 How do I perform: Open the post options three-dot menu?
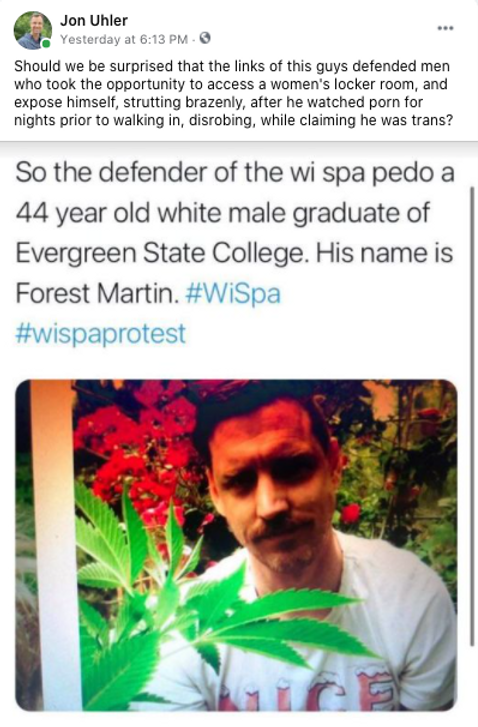[x=445, y=28]
